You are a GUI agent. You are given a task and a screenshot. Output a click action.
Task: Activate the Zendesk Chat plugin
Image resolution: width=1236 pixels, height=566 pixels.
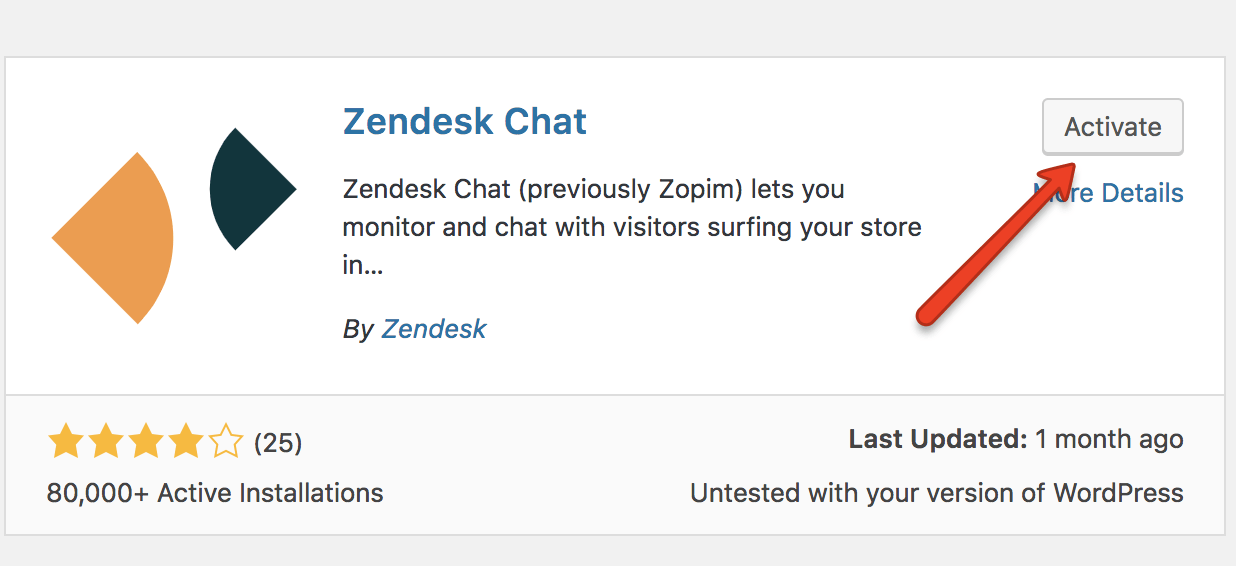(1112, 127)
